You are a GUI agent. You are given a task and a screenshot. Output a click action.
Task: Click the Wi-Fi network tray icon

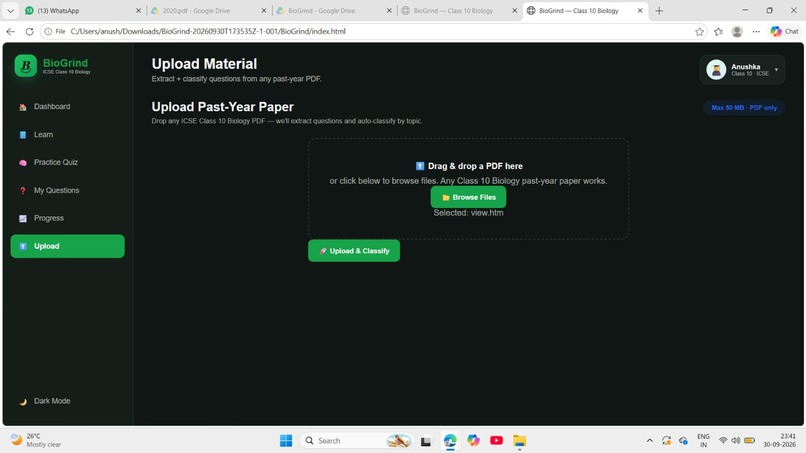(x=723, y=441)
